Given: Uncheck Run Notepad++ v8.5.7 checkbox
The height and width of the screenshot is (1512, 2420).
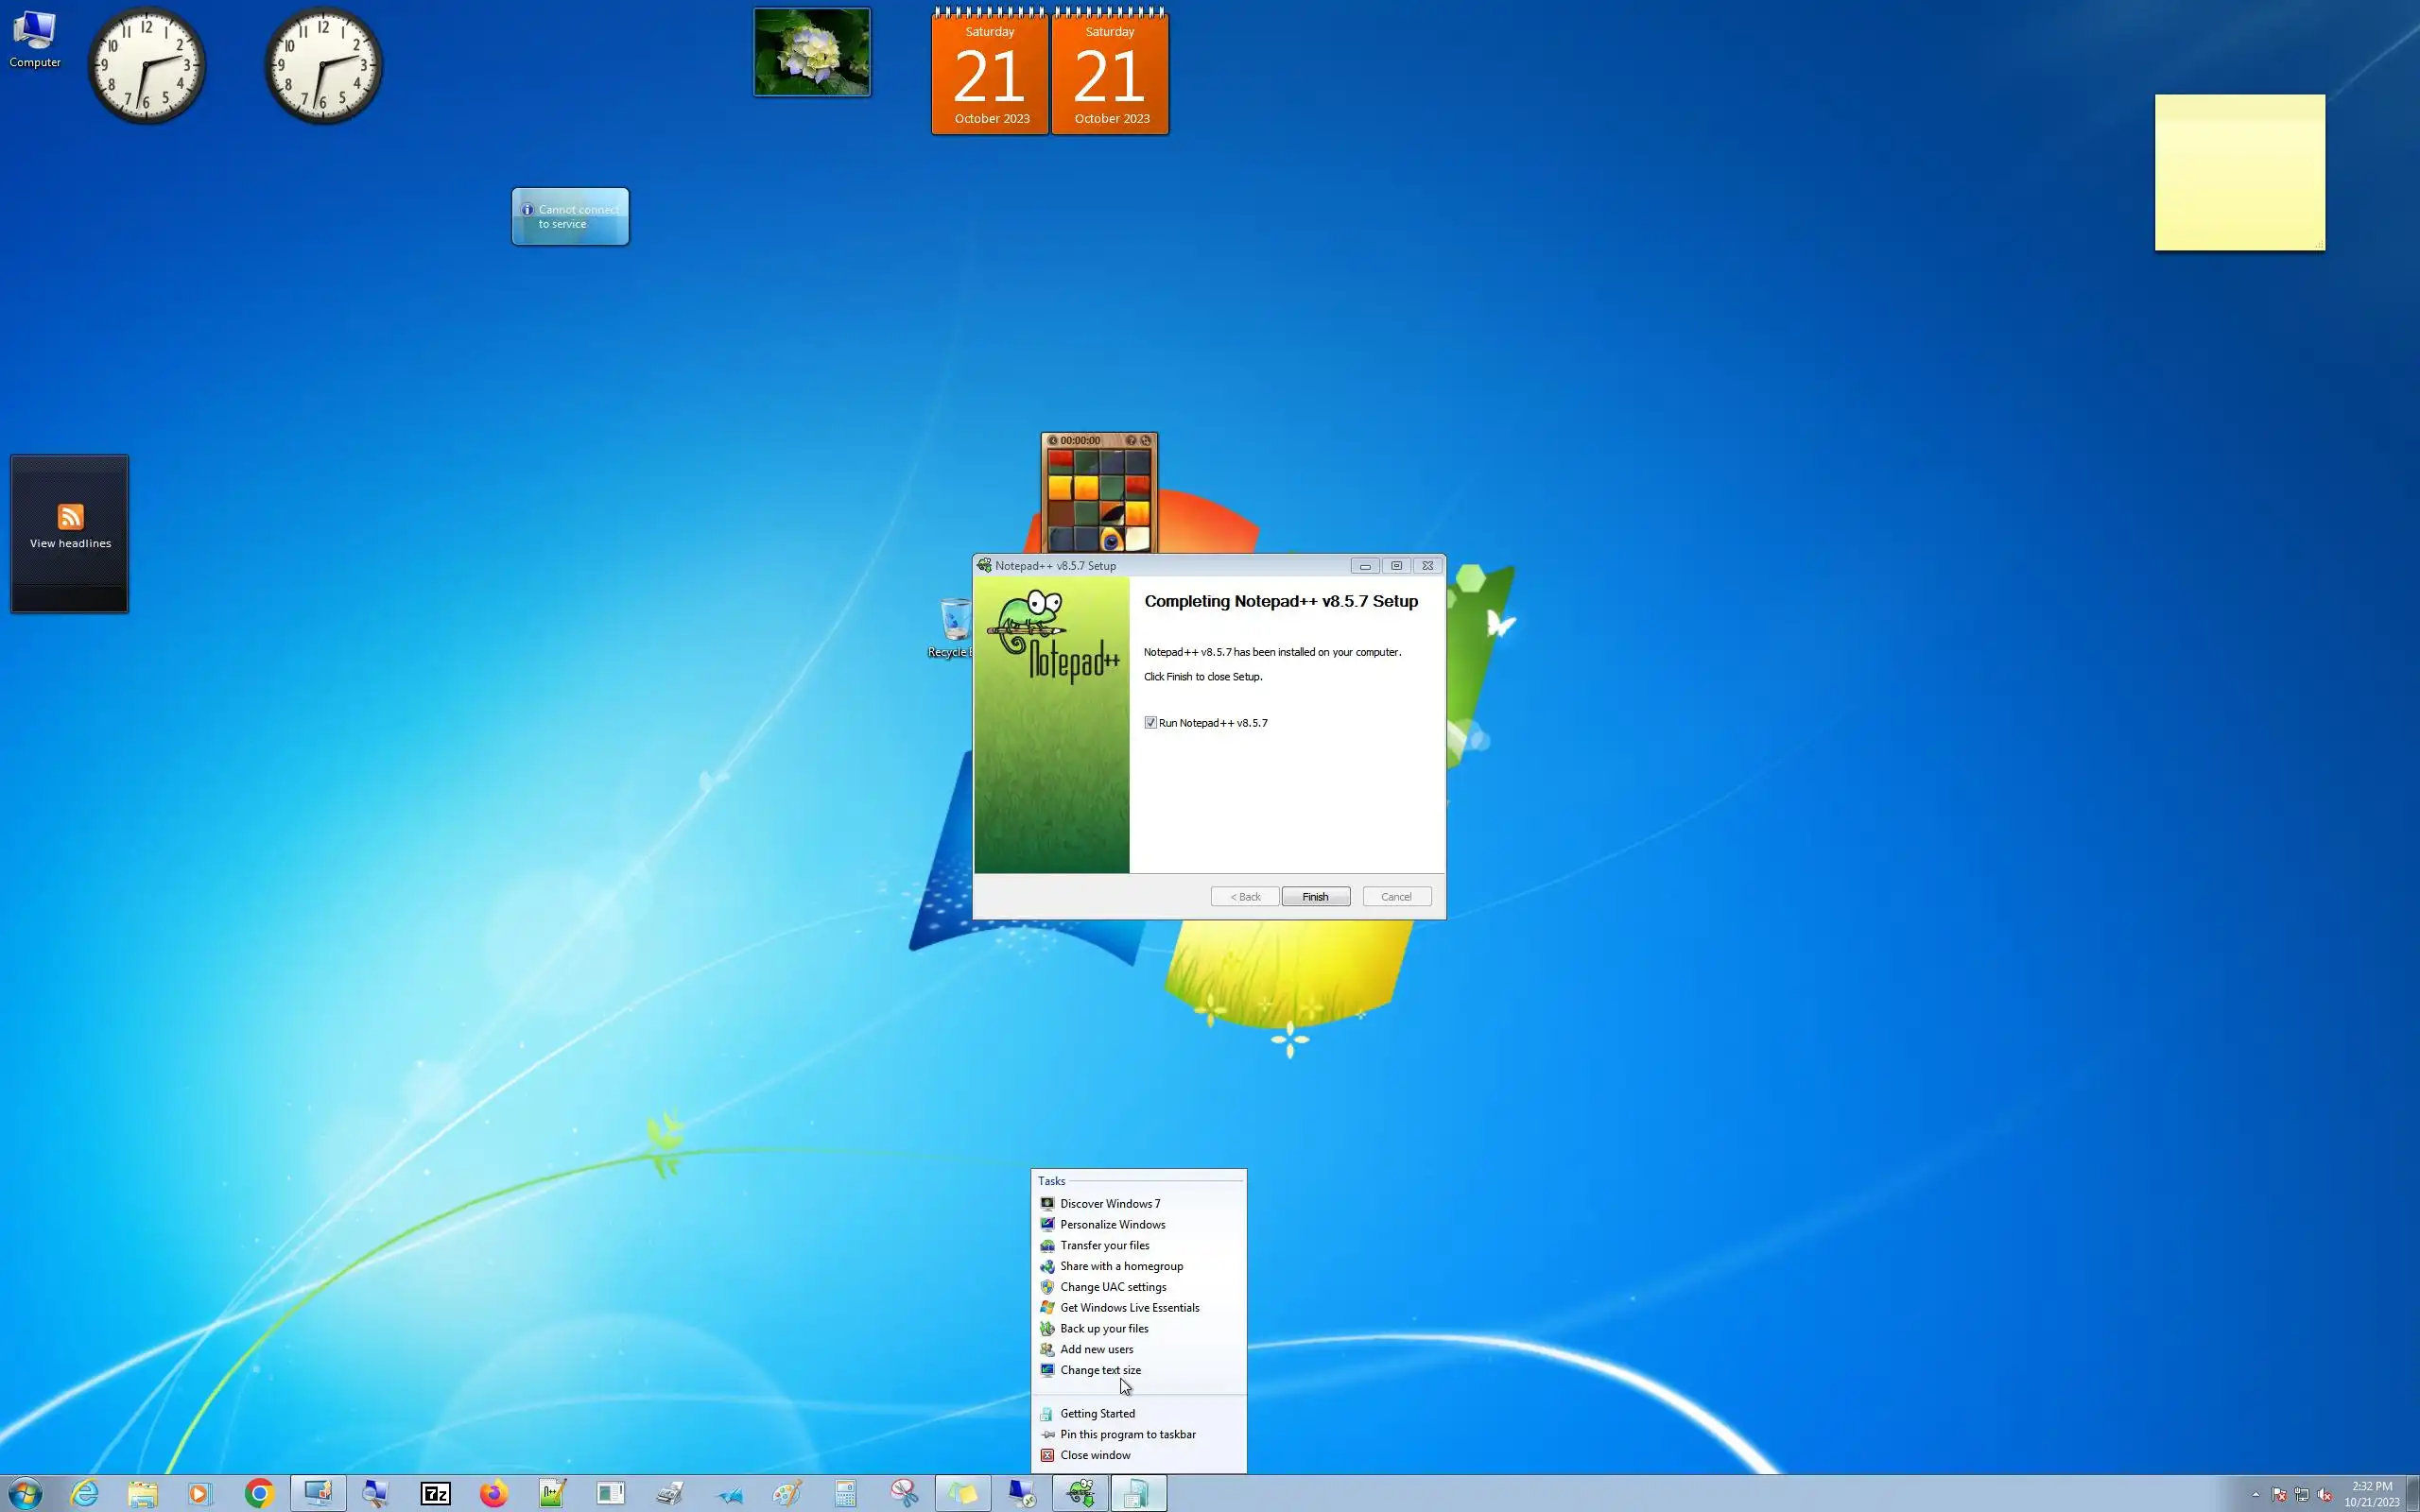Looking at the screenshot, I should point(1150,723).
